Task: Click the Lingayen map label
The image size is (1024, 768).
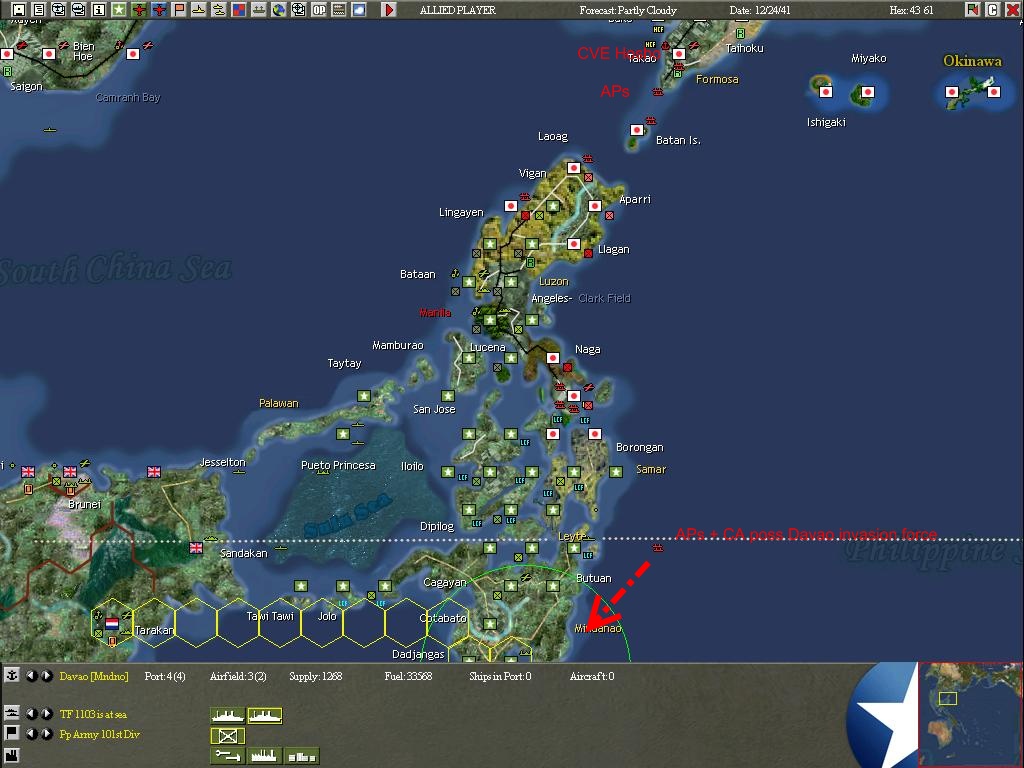Action: coord(461,212)
